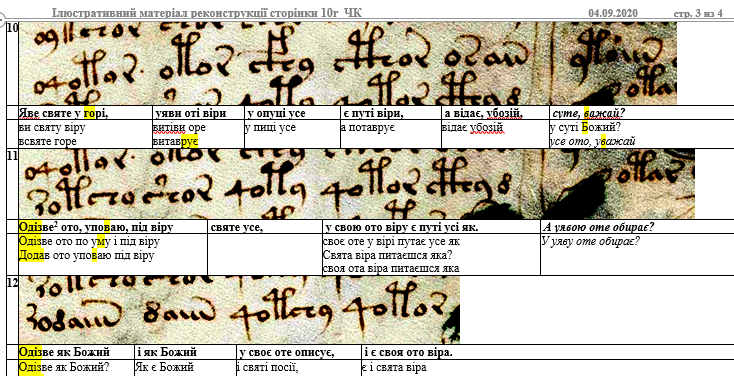The width and height of the screenshot is (734, 376).
Task: Click the line 'Одізве ото по уму і під віру'
Action: pos(89,242)
